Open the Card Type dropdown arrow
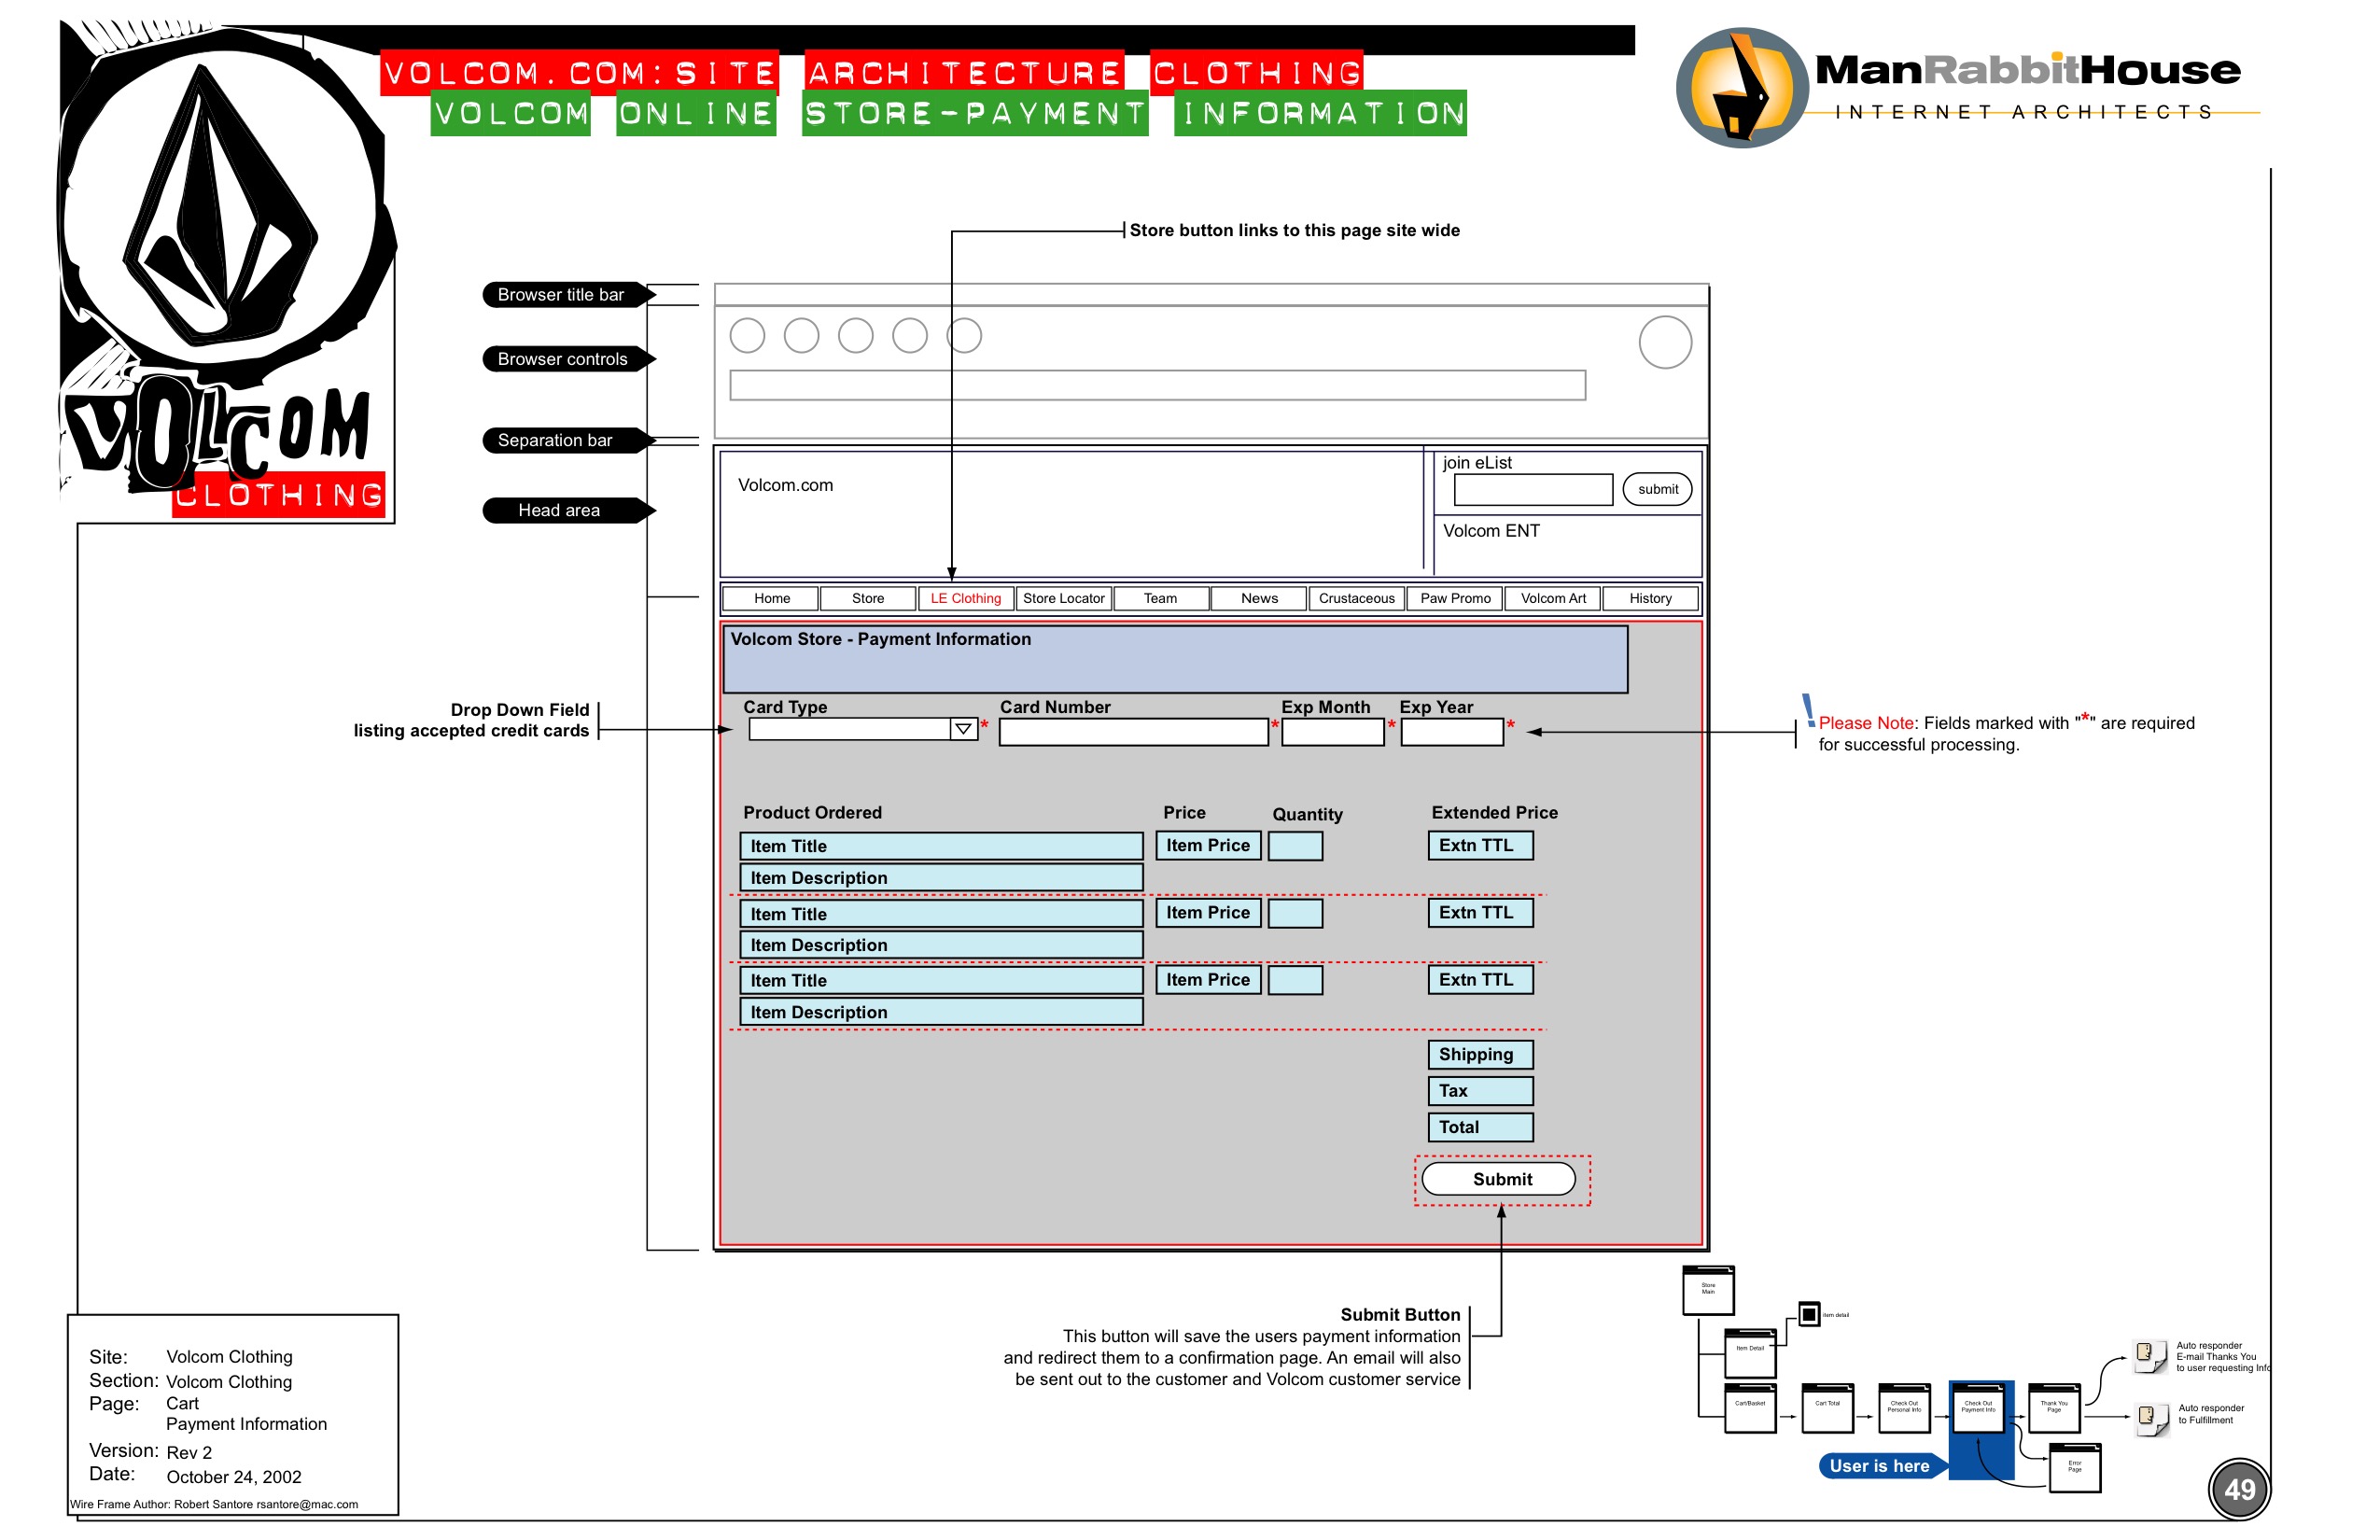 (x=963, y=730)
